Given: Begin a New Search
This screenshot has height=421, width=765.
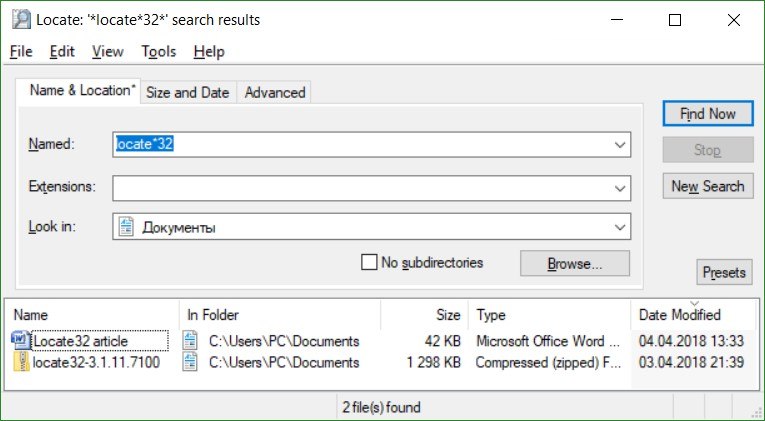Looking at the screenshot, I should point(708,186).
